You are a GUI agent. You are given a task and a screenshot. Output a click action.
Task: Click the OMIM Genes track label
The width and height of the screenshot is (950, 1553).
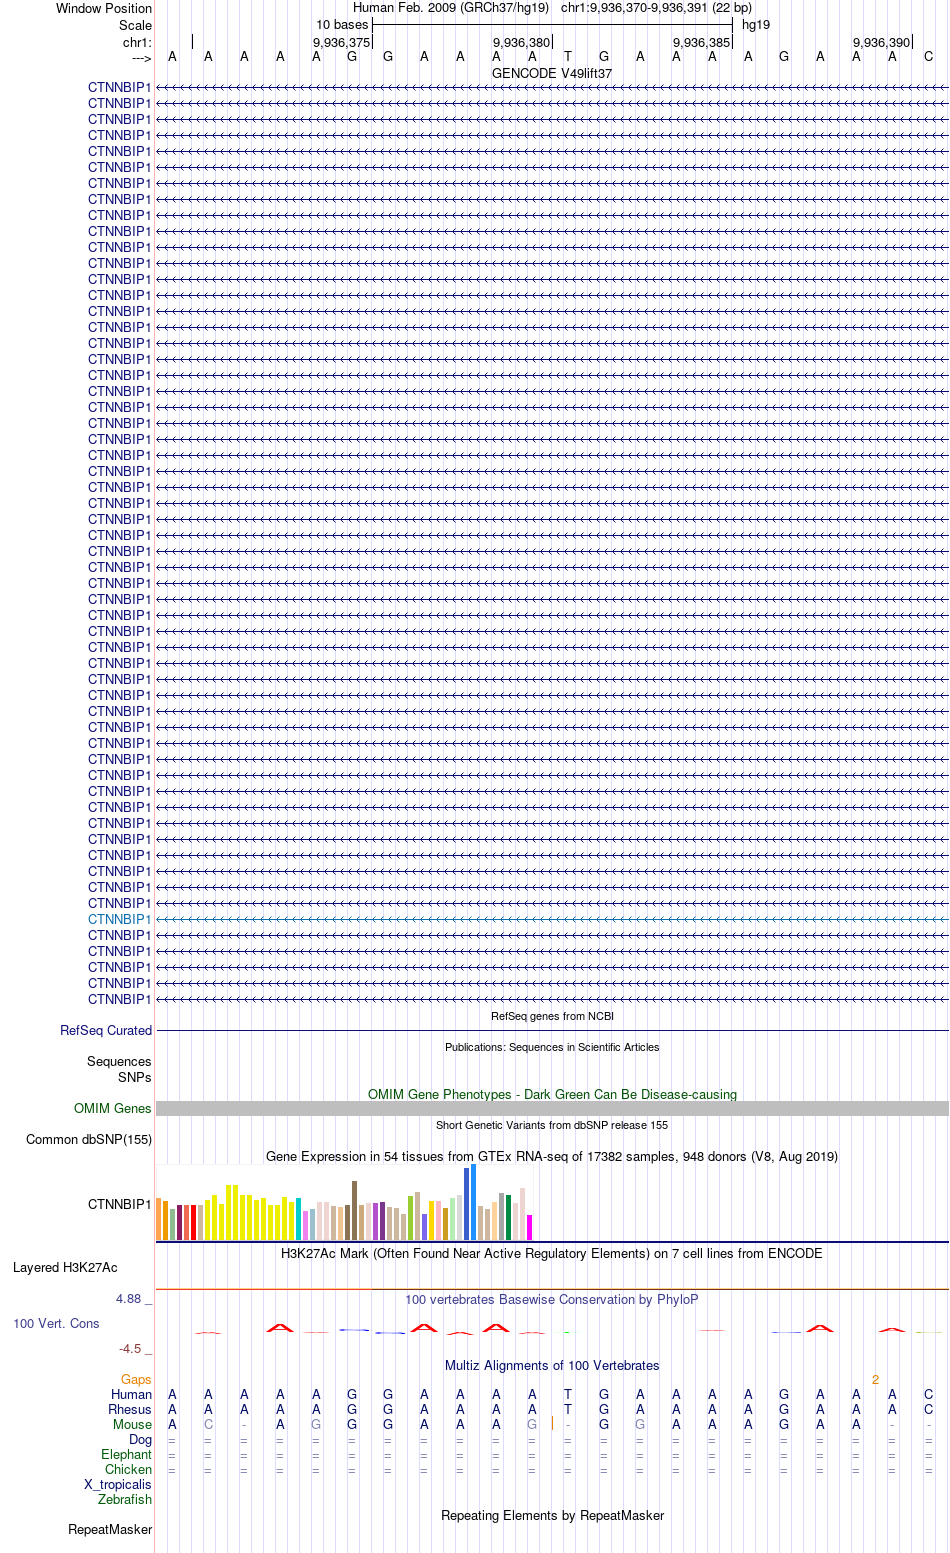tap(113, 1108)
